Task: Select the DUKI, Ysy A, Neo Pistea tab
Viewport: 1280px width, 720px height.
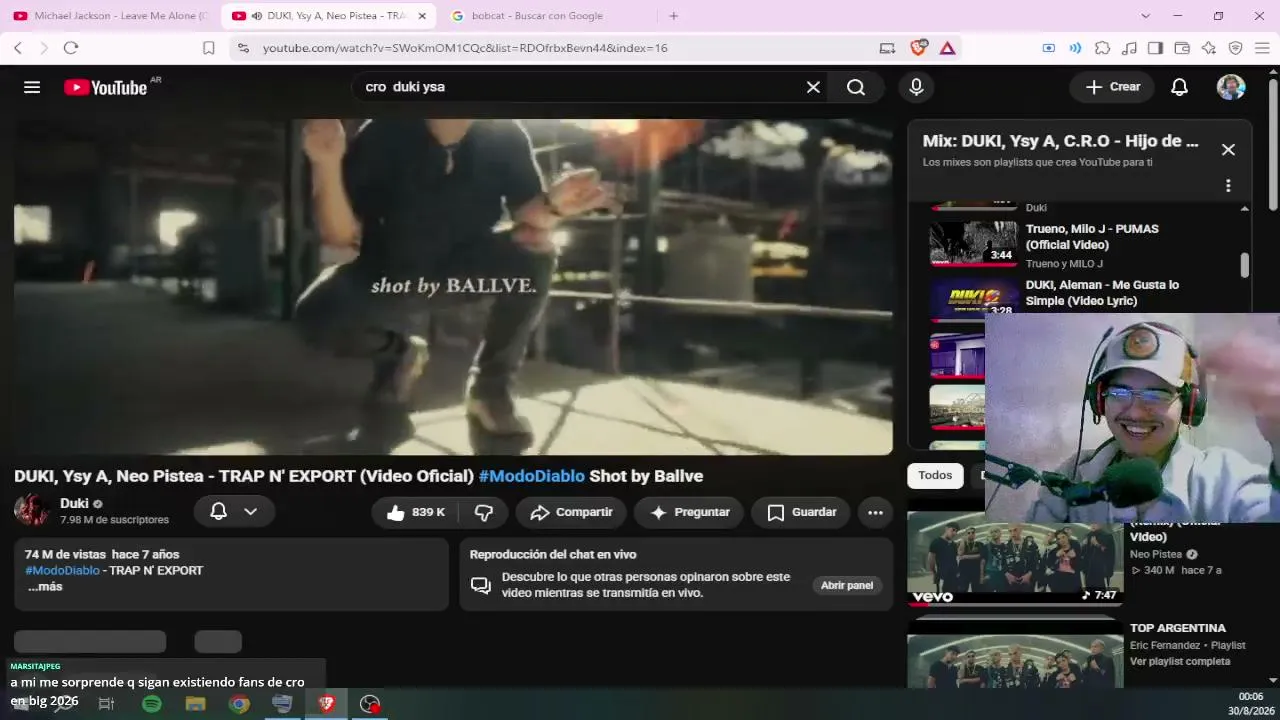Action: pos(328,16)
